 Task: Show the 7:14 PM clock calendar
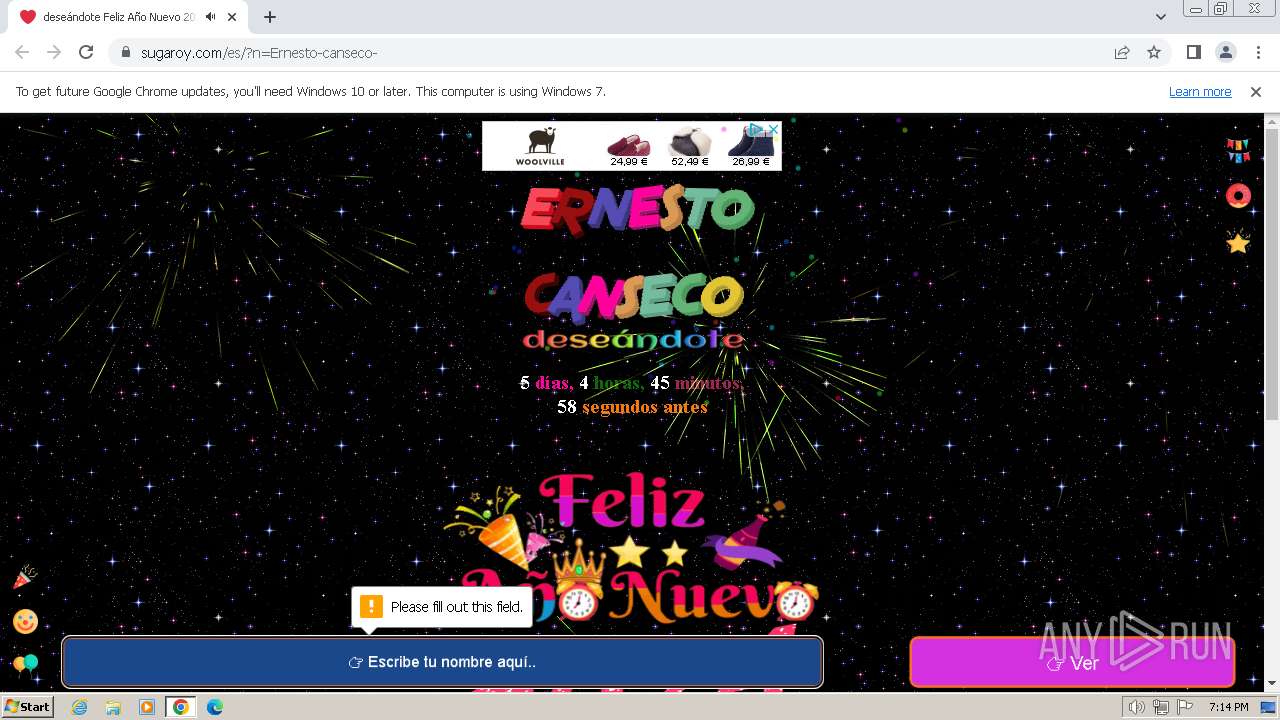coord(1228,707)
